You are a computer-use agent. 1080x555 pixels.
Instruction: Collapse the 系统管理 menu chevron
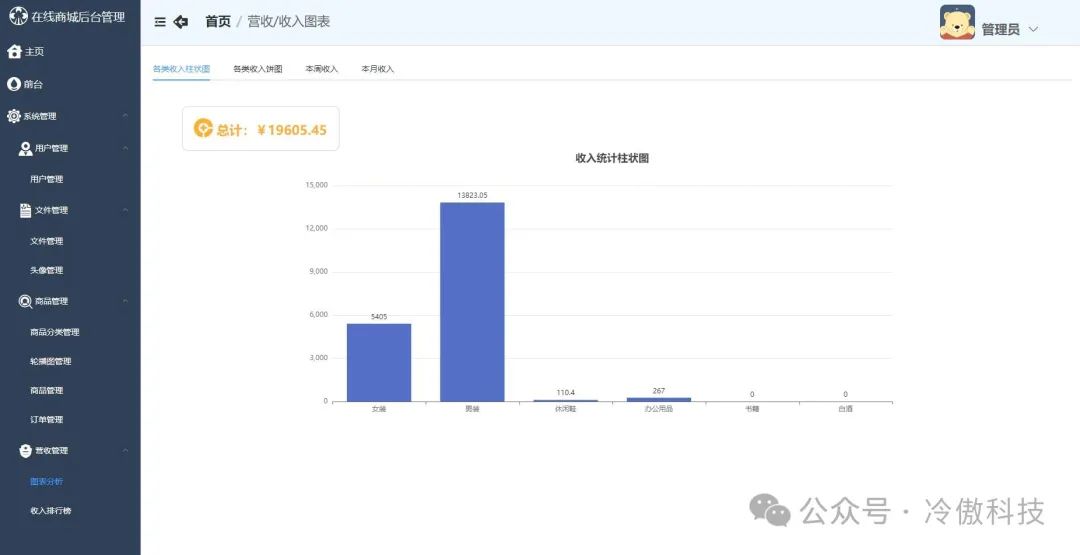coord(125,116)
